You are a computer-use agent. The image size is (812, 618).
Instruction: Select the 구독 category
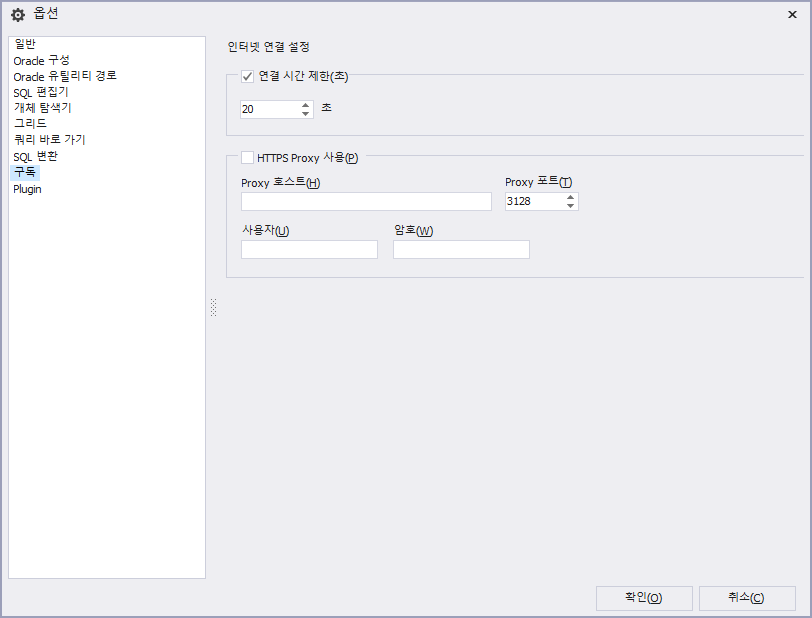pyautogui.click(x=25, y=171)
